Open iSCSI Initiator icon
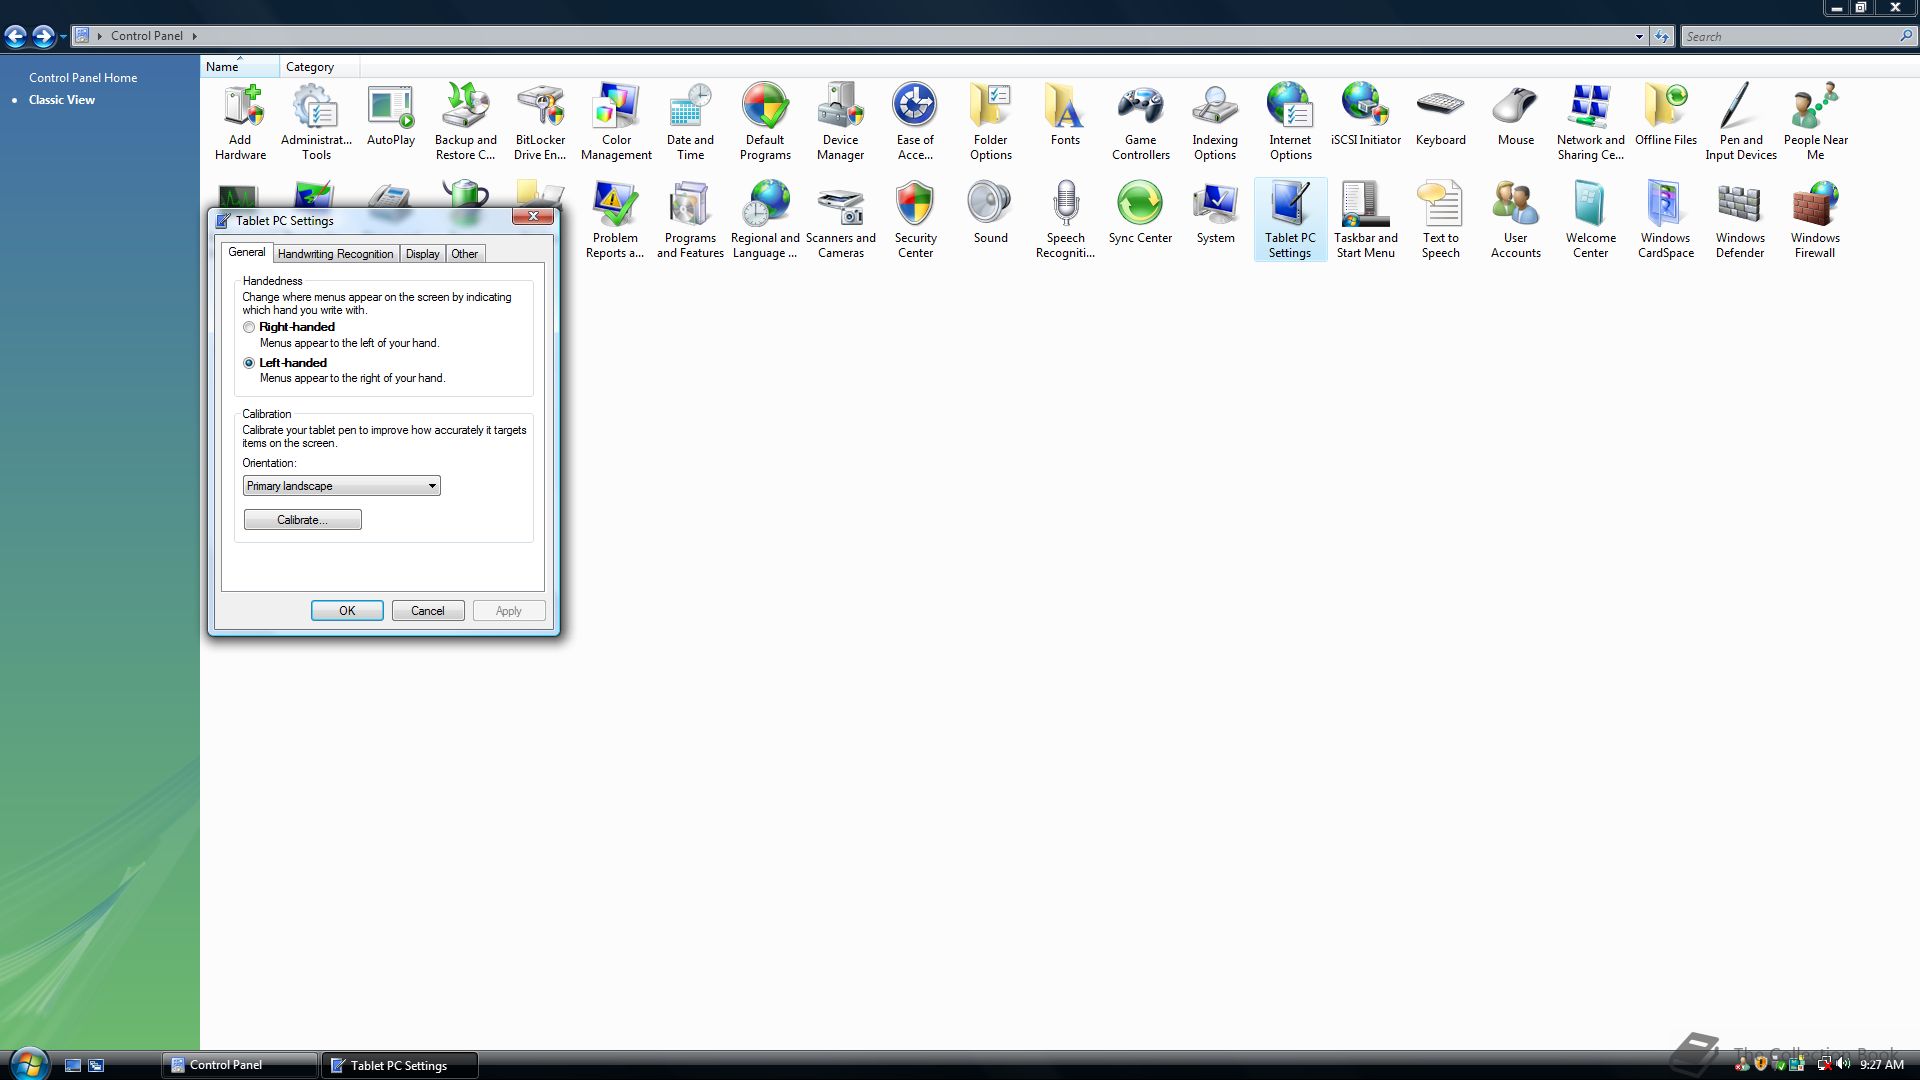The image size is (1920, 1080). tap(1366, 115)
